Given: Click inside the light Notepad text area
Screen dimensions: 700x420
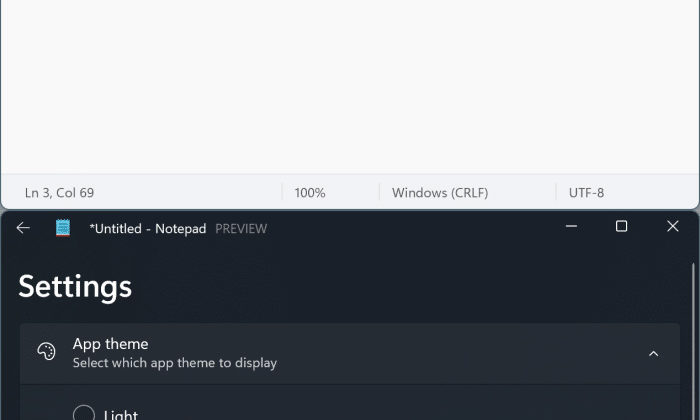Looking at the screenshot, I should point(350,87).
